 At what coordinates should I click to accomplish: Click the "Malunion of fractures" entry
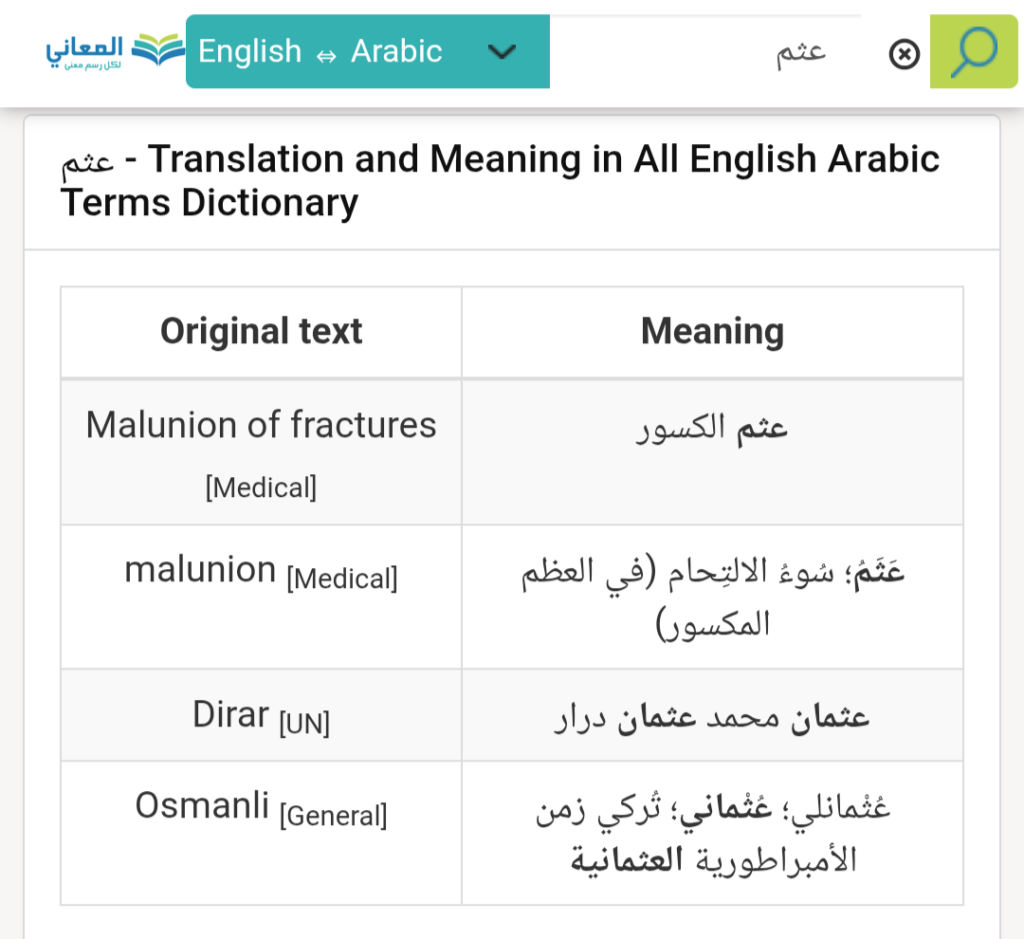click(261, 425)
